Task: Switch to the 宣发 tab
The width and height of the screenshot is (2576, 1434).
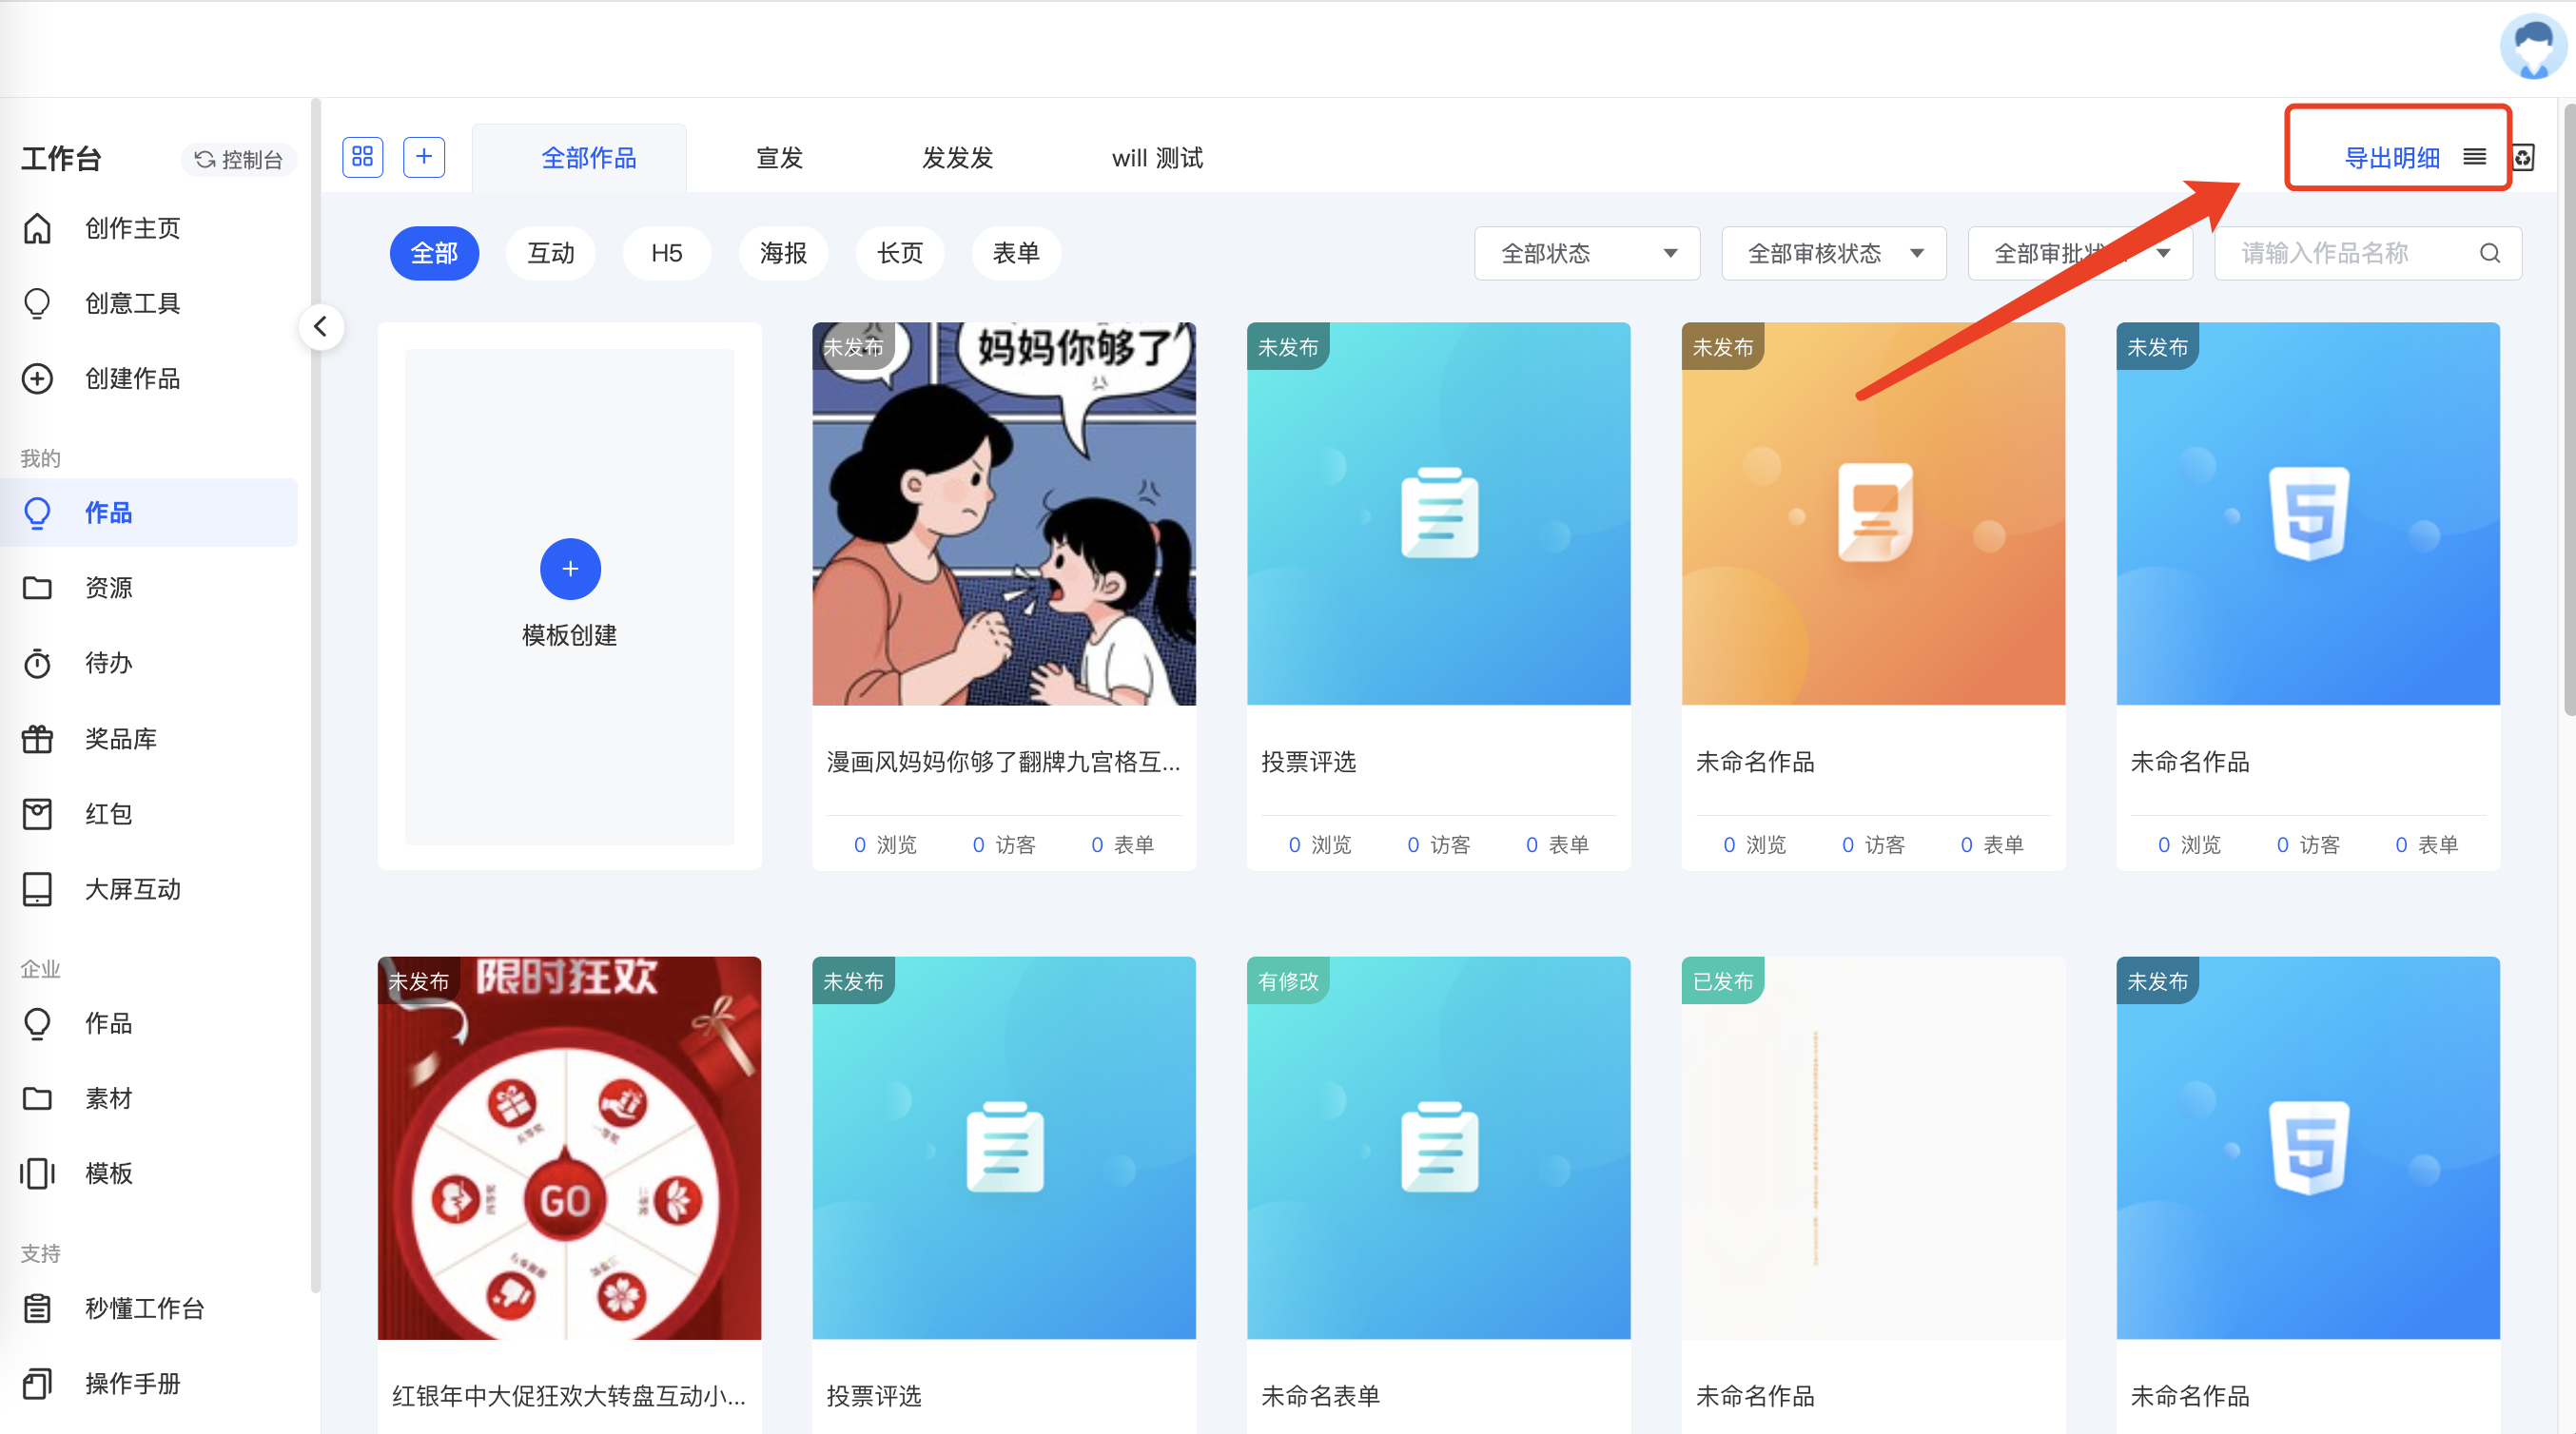Action: (779, 158)
